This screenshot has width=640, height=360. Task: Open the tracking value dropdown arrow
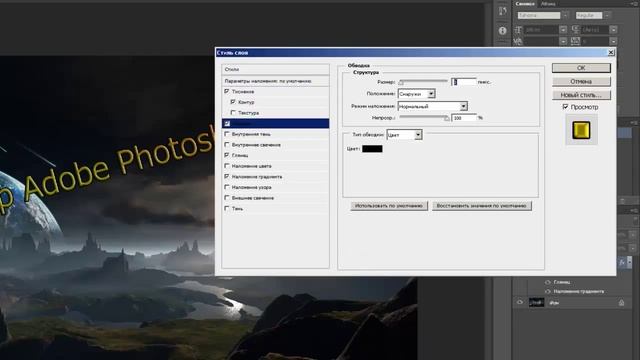tap(613, 41)
